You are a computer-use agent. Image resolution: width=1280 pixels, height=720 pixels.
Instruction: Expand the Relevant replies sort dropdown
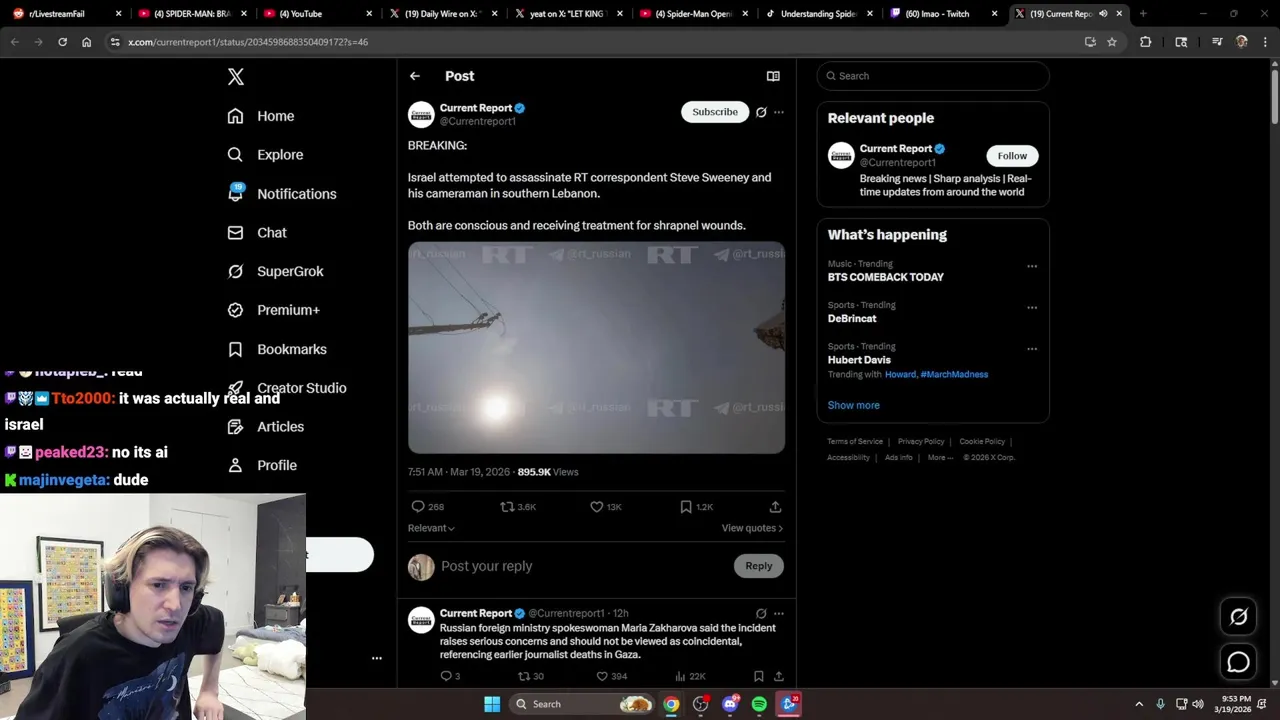point(431,528)
